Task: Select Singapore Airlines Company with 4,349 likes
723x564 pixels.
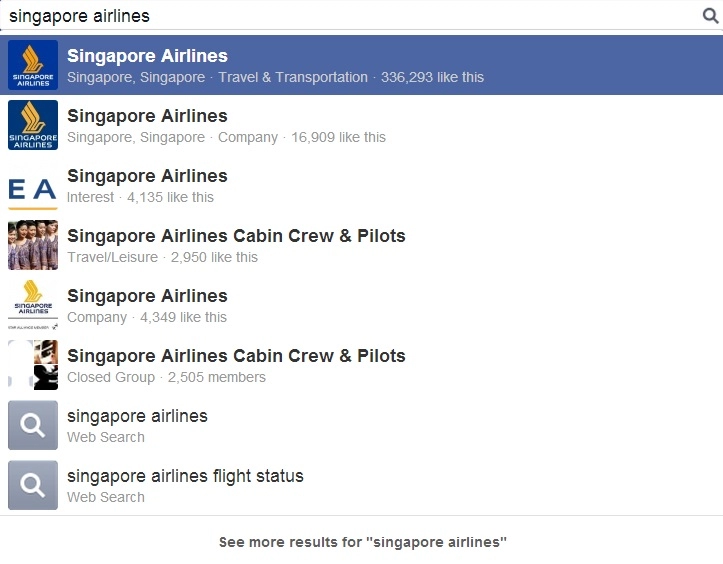Action: pyautogui.click(x=362, y=305)
